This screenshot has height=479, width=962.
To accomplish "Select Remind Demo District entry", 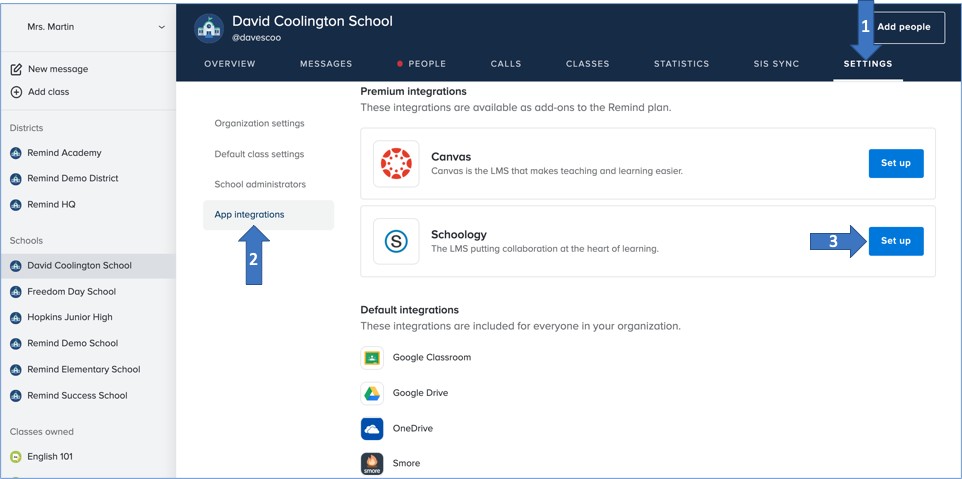I will tap(73, 179).
